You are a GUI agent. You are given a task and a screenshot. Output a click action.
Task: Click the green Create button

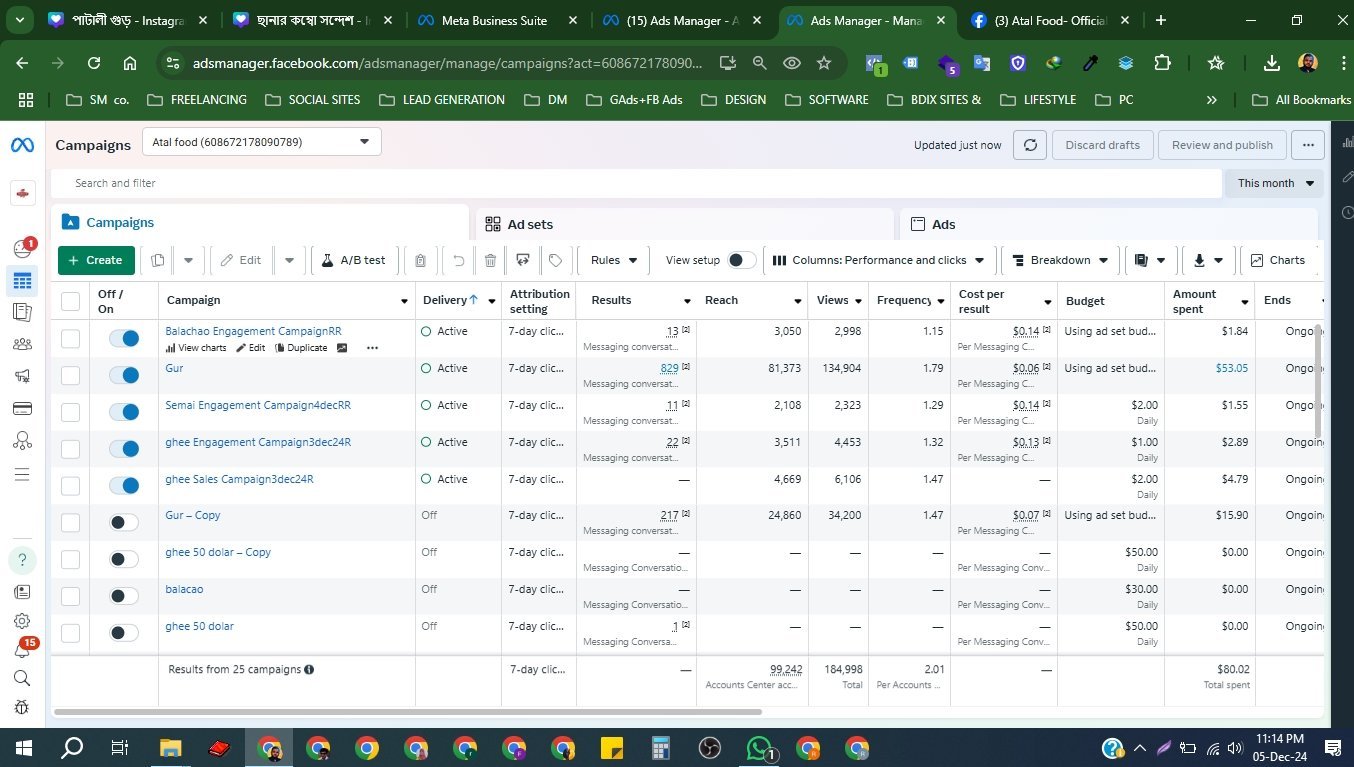pos(96,260)
